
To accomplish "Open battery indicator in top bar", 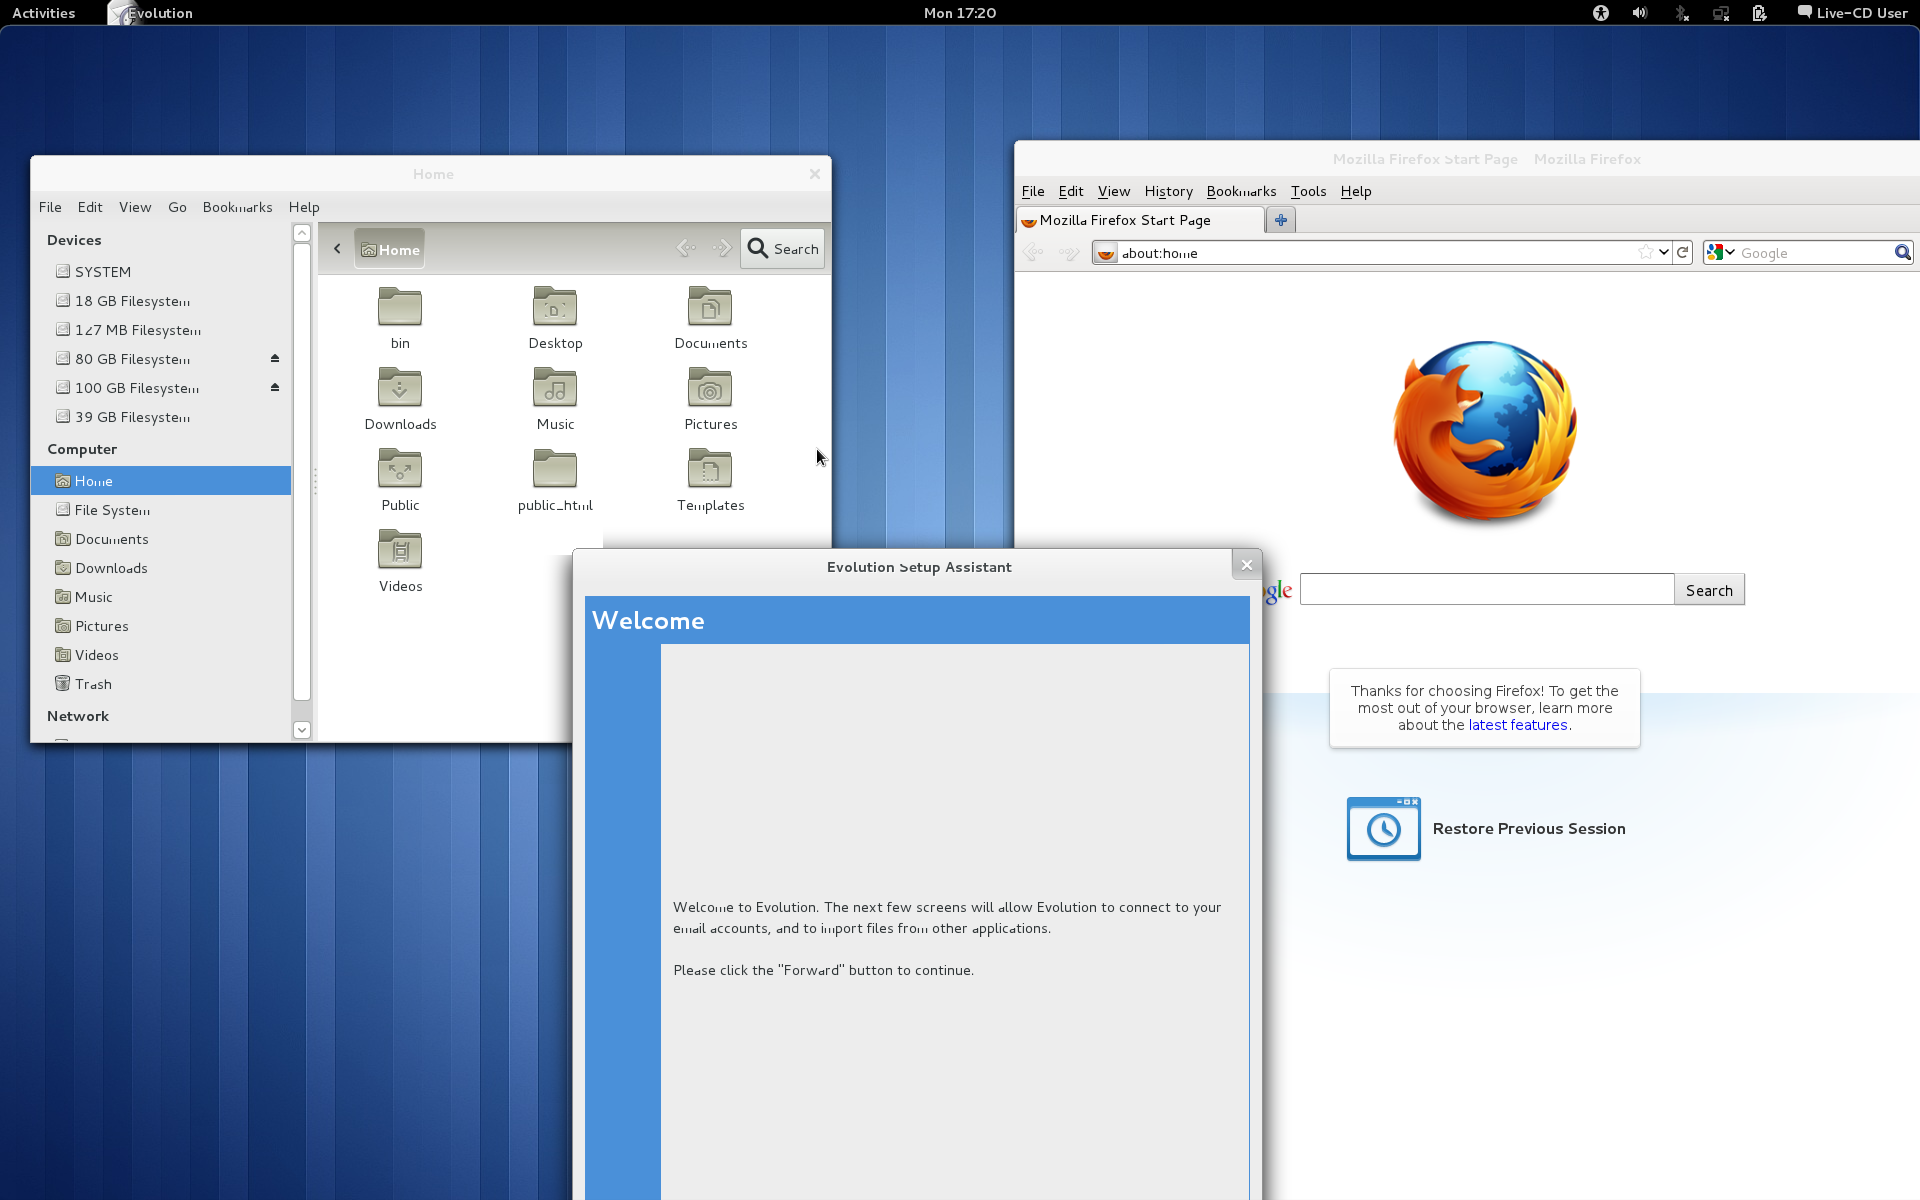I will pos(1760,13).
